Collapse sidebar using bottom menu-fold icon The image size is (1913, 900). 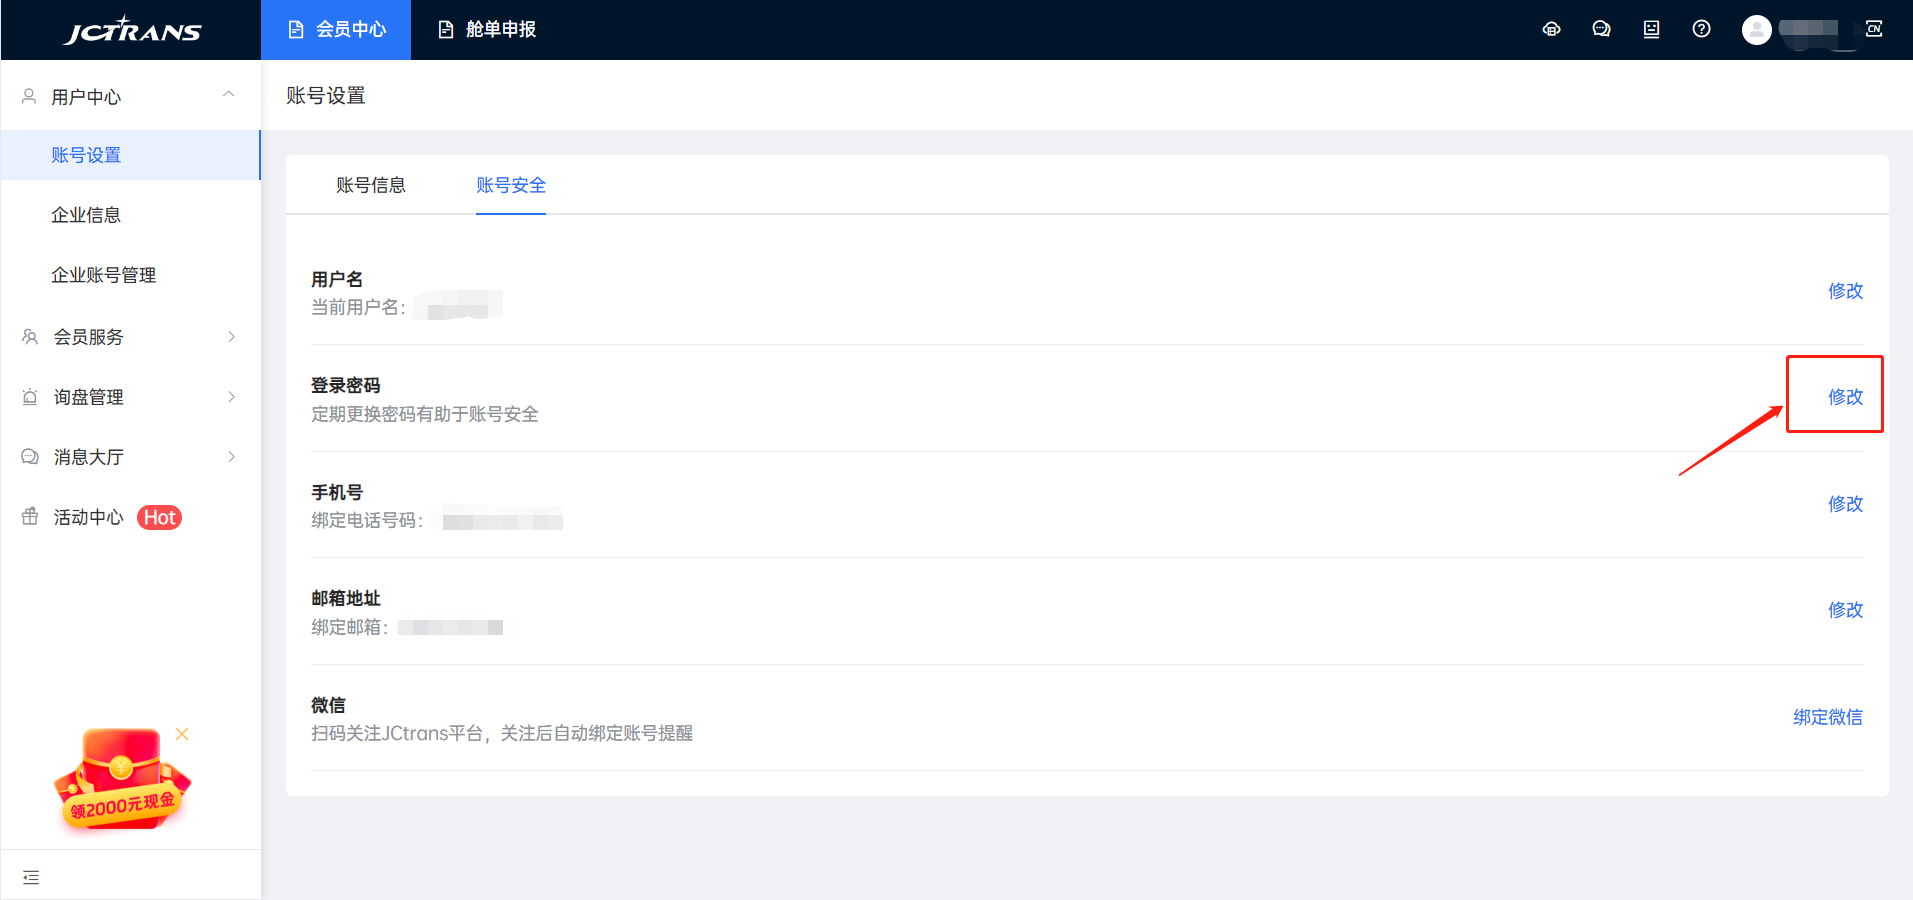31,877
